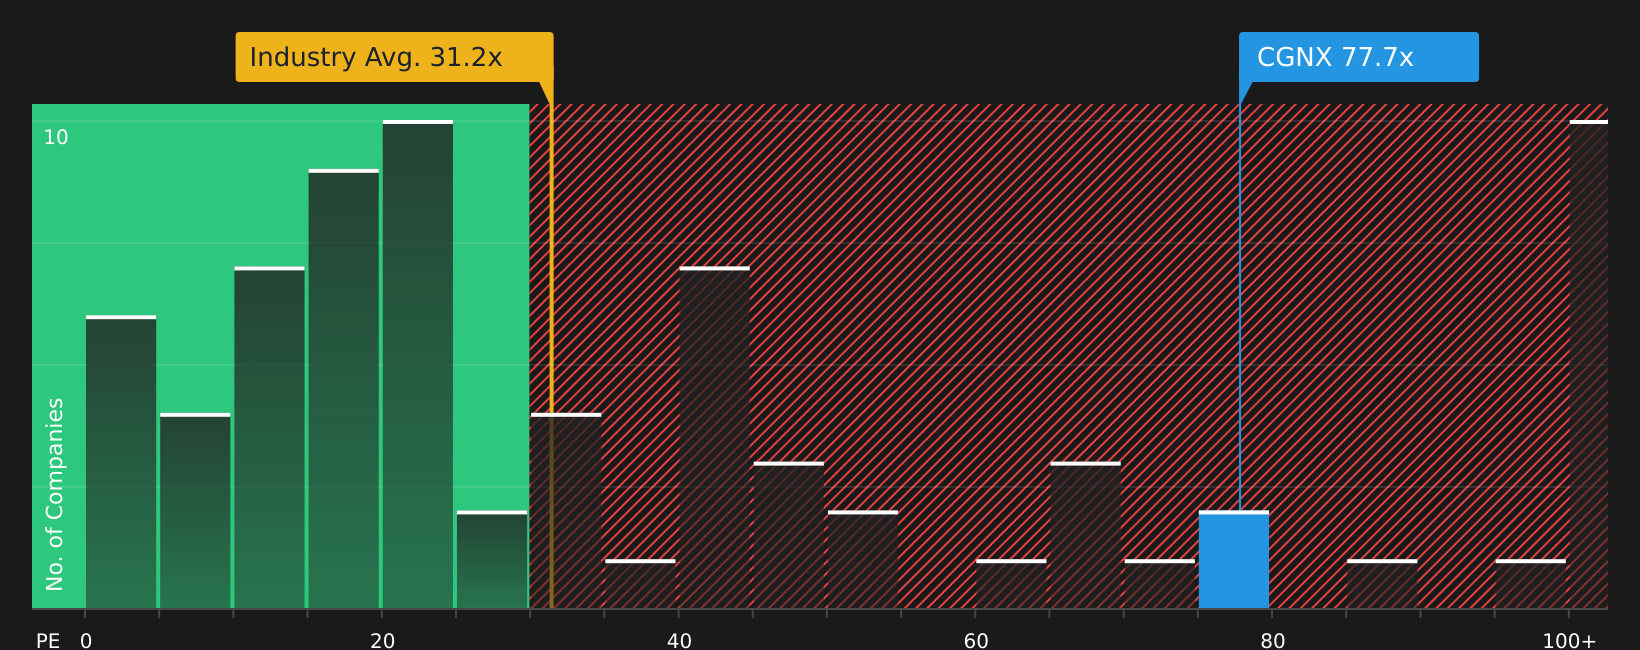
Task: Click the short histogram bar for PE 85-90
Action: (x=1382, y=584)
